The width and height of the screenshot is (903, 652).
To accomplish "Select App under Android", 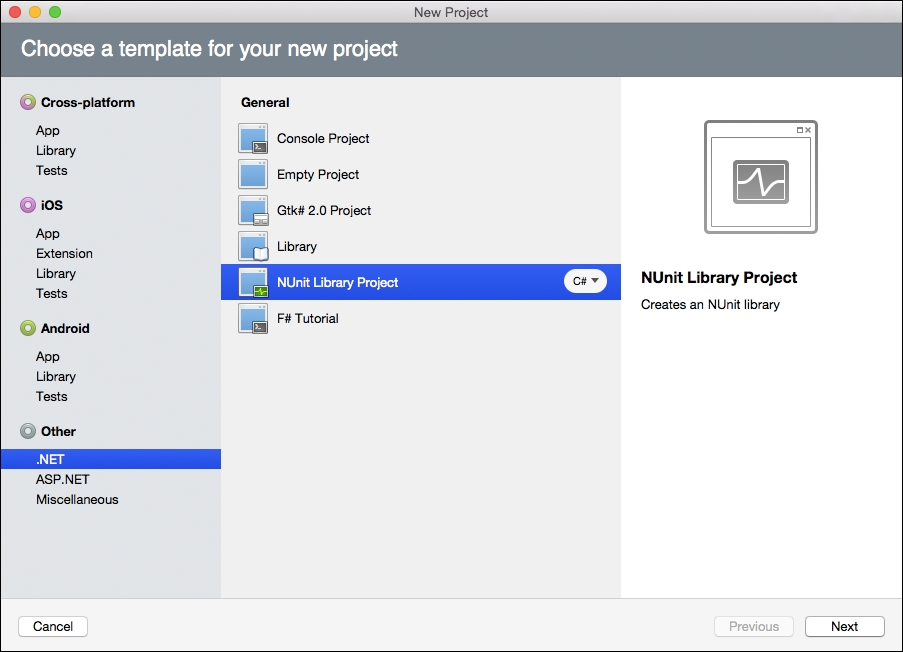I will tap(48, 357).
